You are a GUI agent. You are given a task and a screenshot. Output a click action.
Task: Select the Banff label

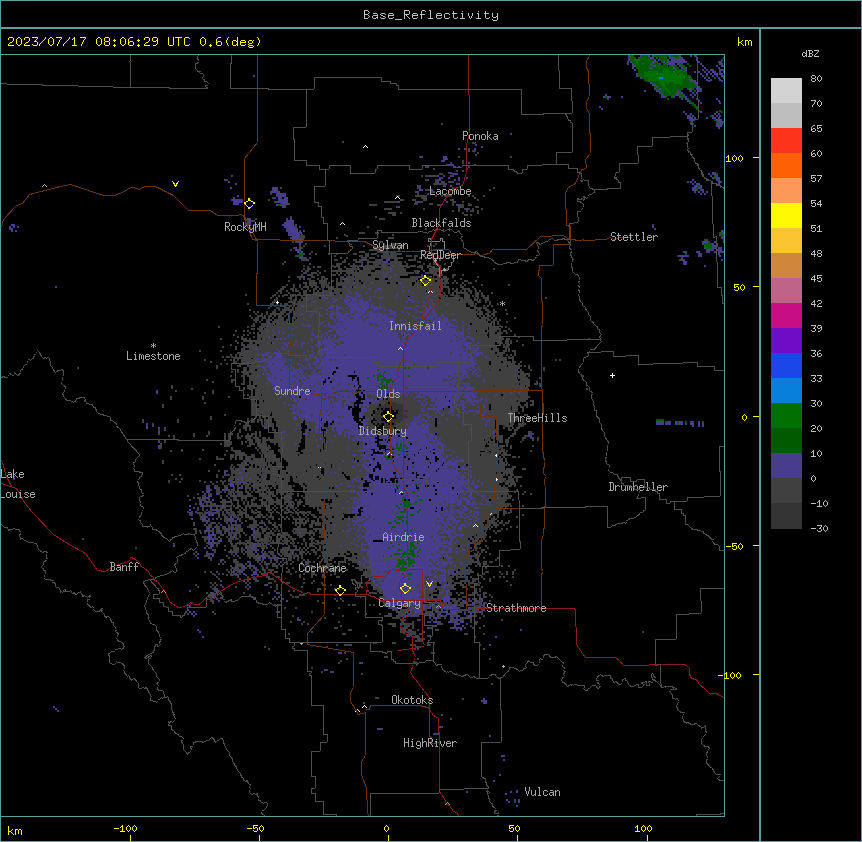tap(124, 567)
